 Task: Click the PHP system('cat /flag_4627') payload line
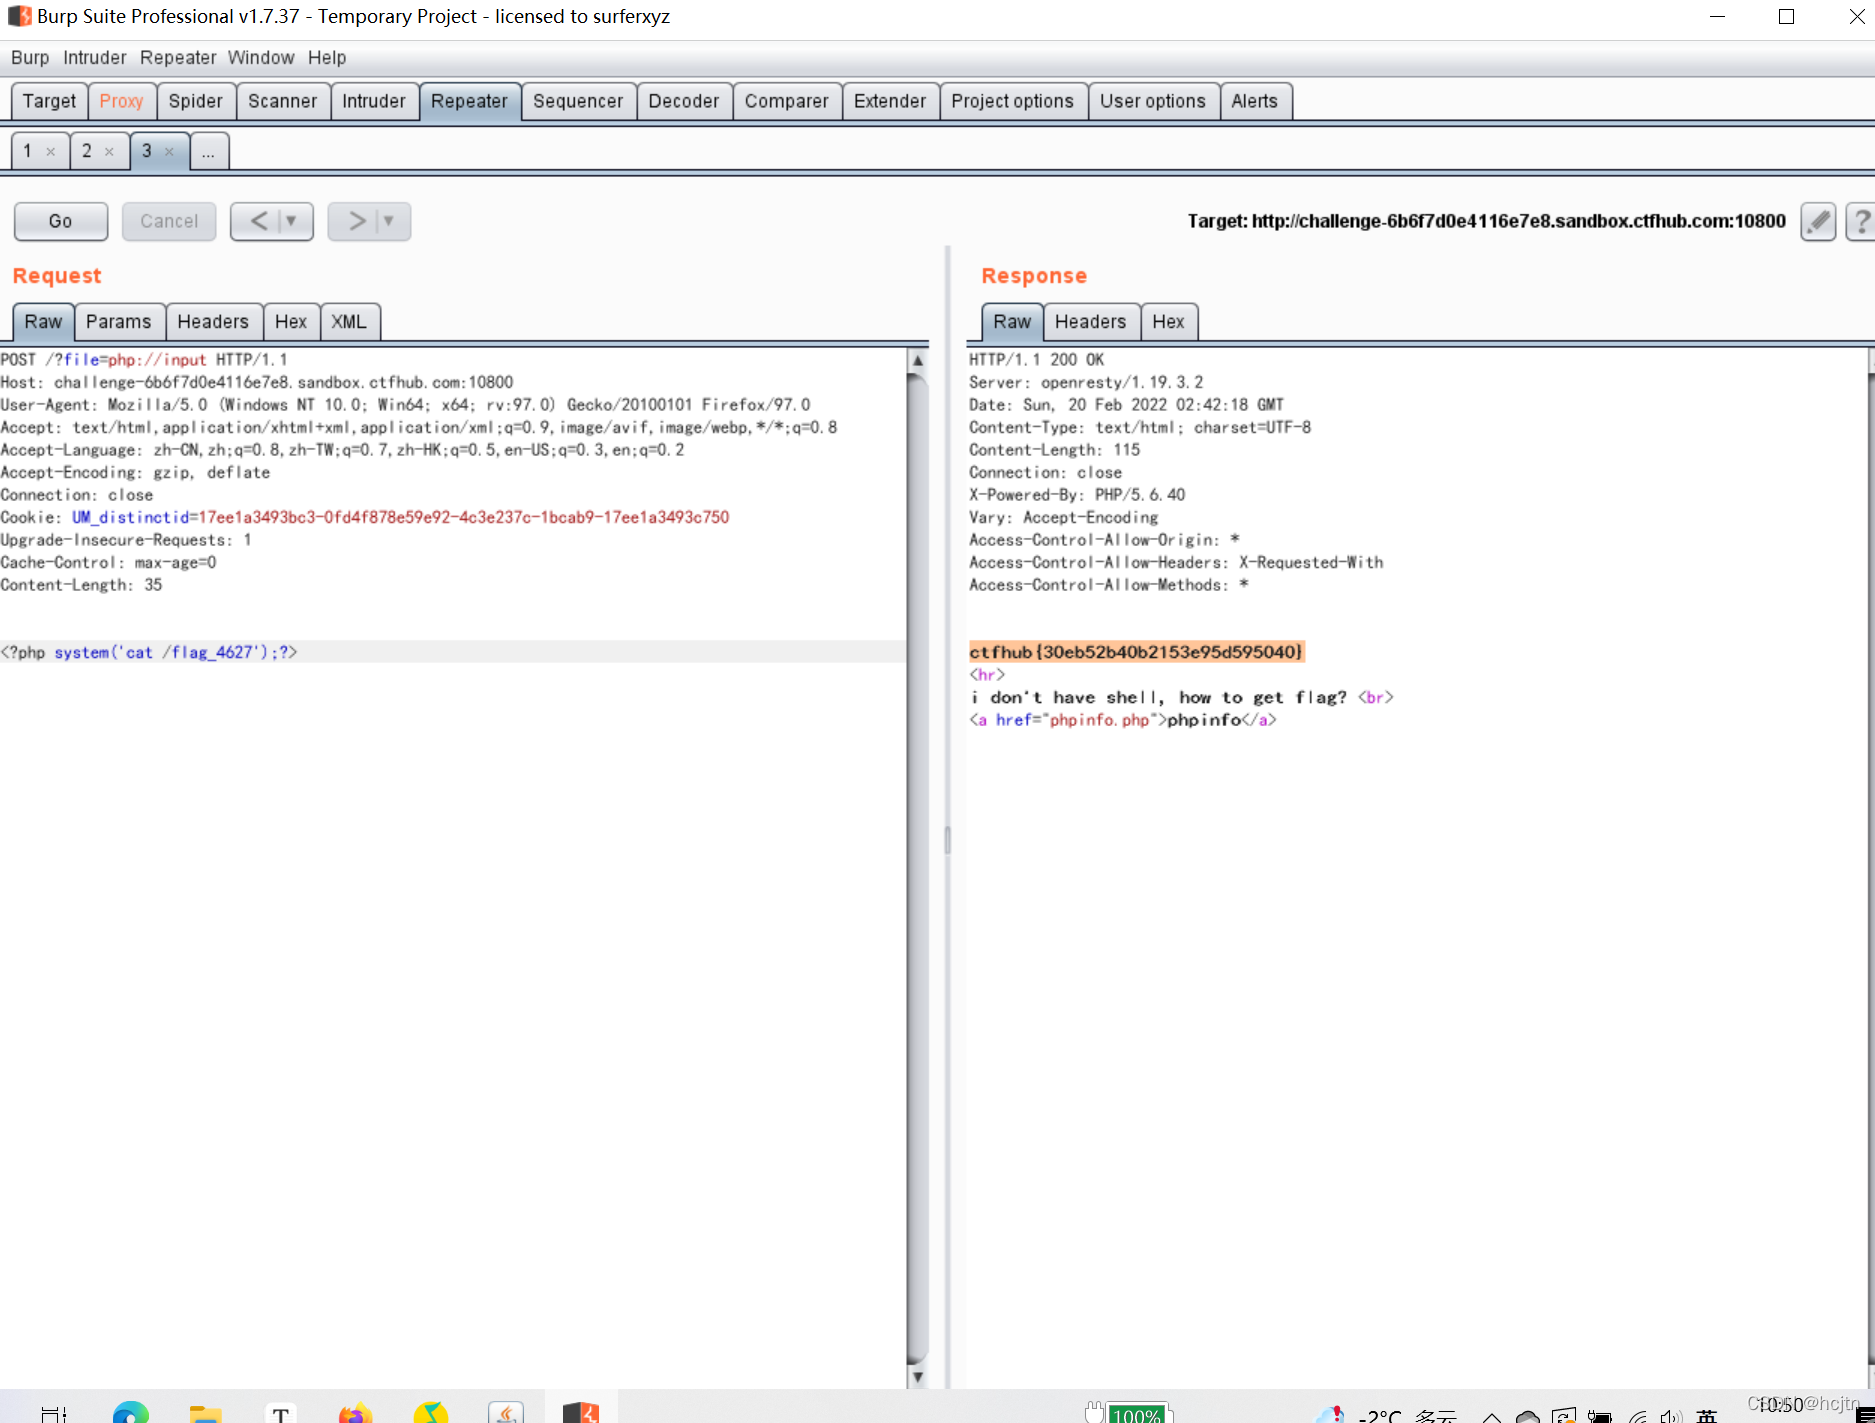click(x=149, y=652)
